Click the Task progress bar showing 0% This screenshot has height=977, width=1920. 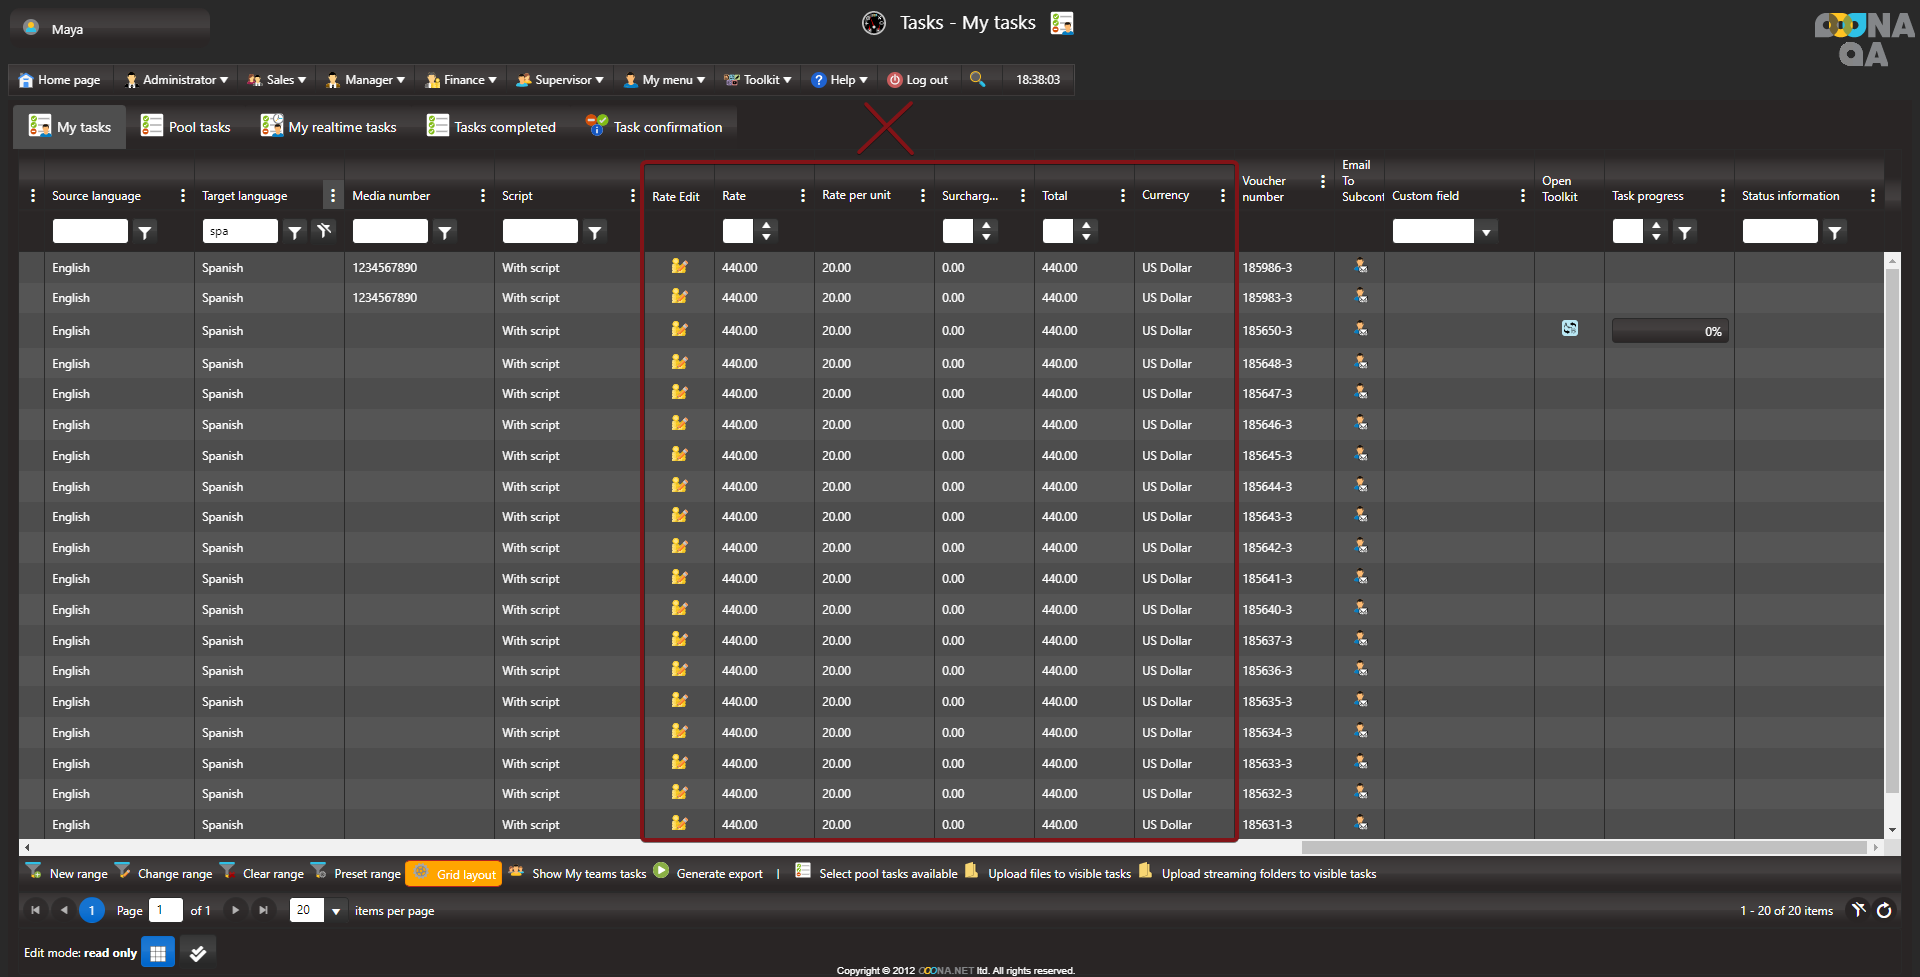(x=1669, y=331)
